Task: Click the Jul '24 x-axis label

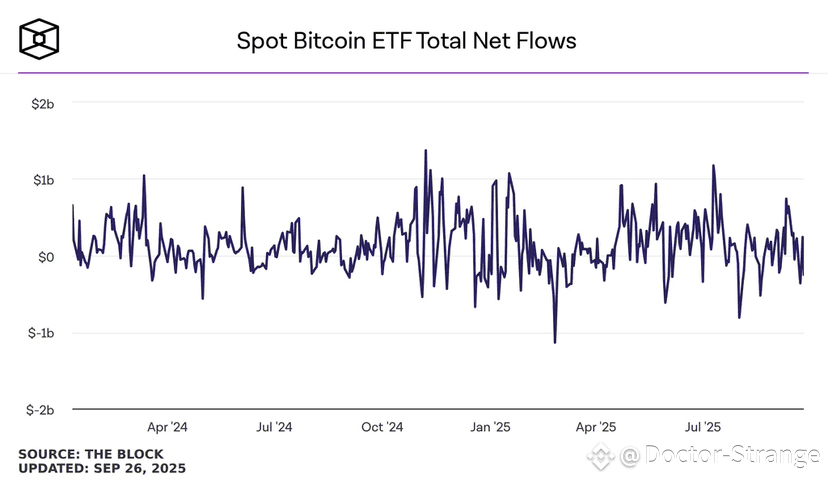Action: [274, 427]
